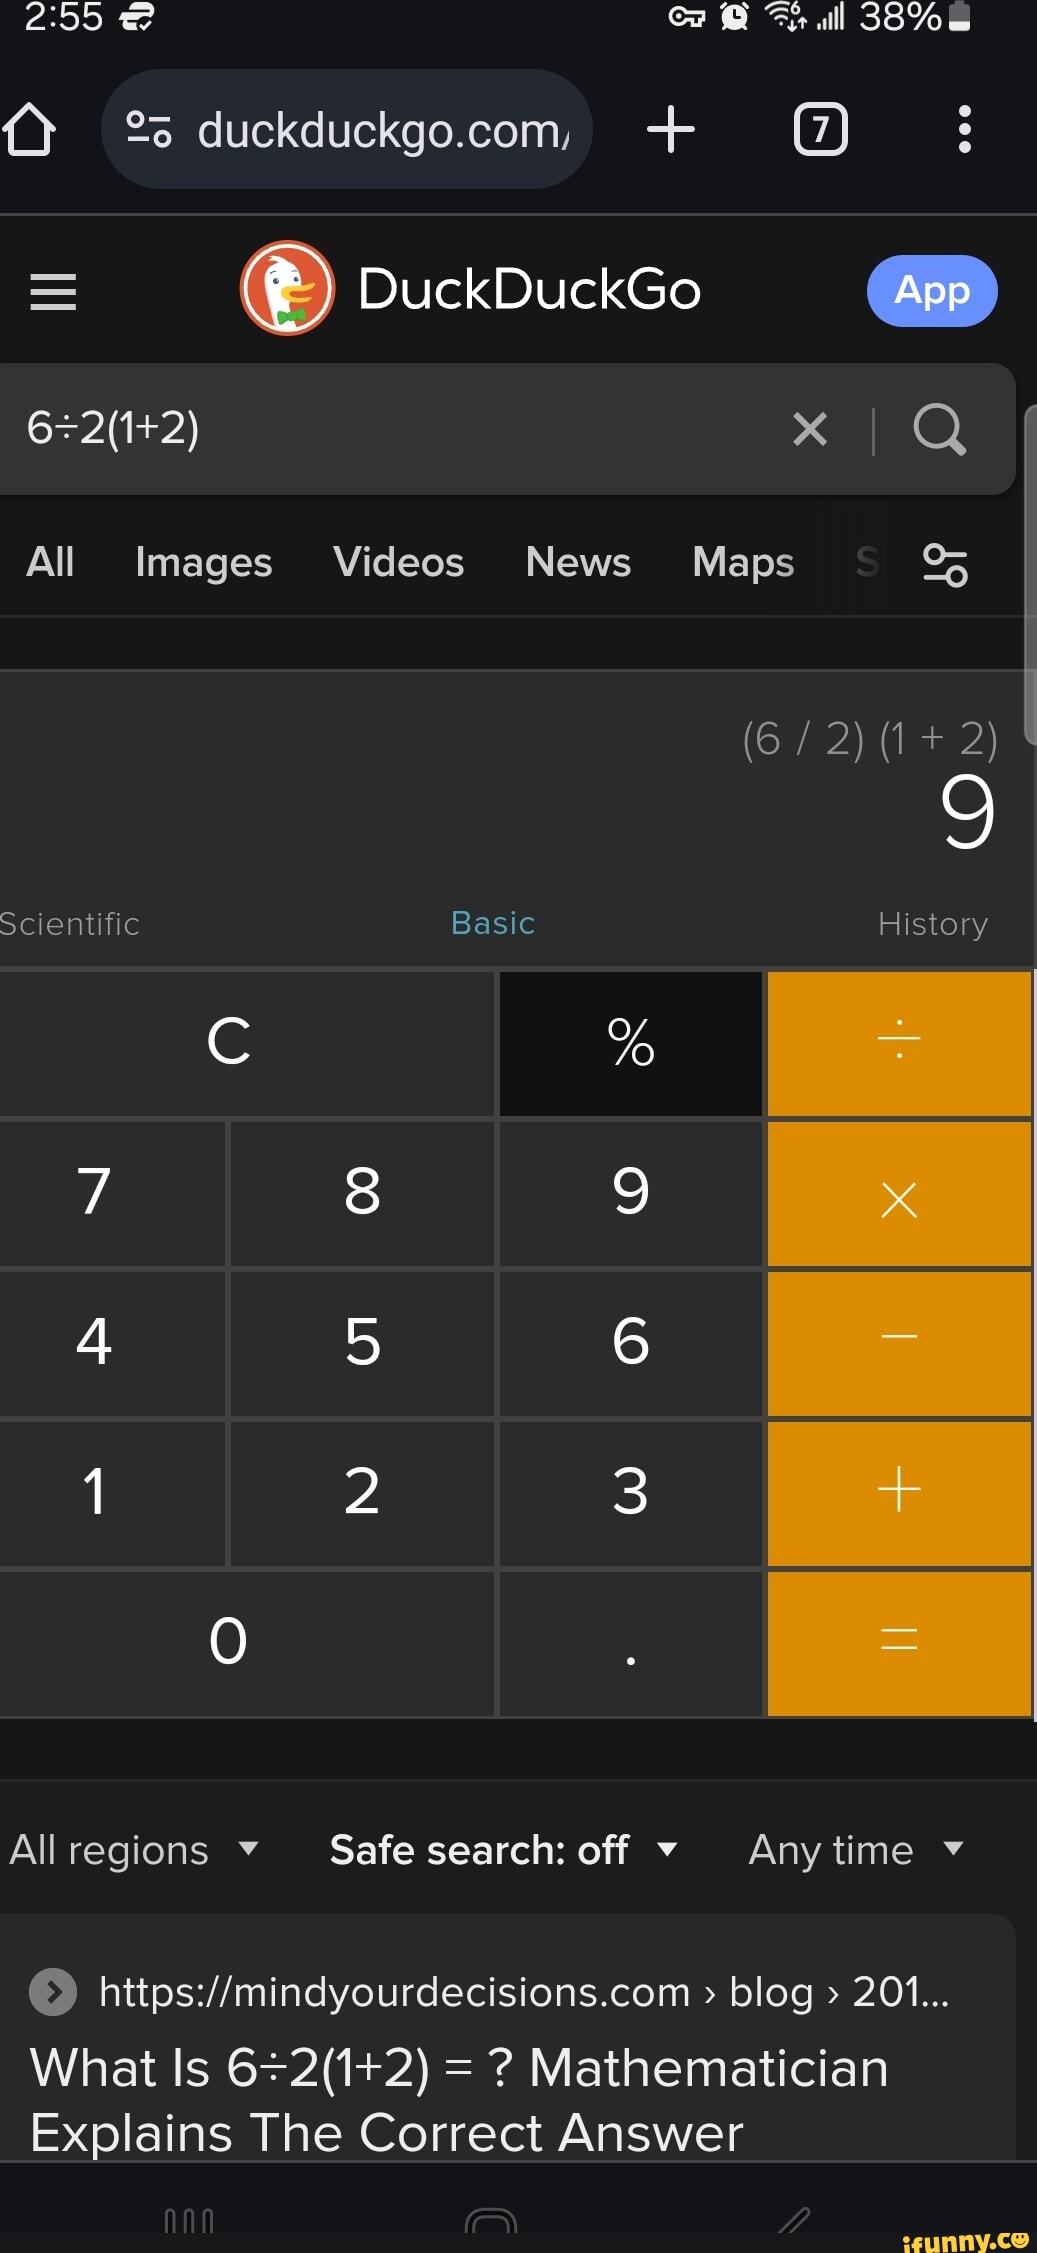Show the calculator History panel

(932, 924)
